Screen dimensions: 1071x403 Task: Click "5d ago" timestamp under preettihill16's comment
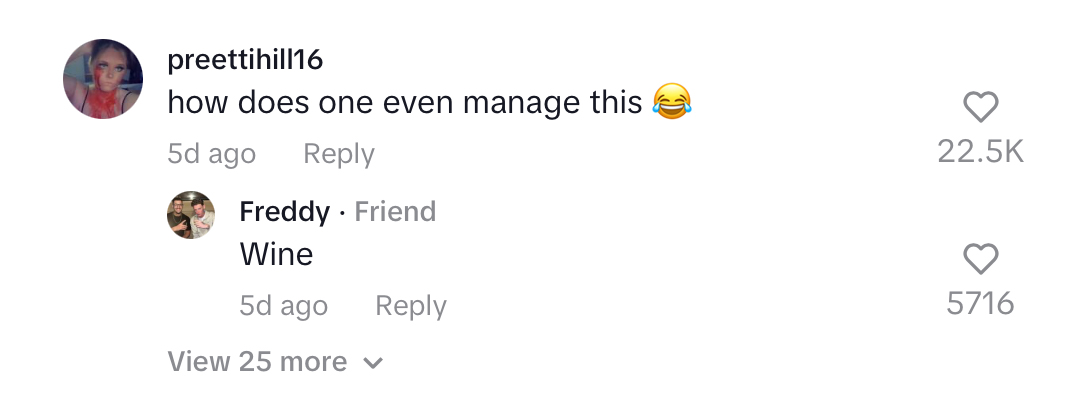(211, 154)
